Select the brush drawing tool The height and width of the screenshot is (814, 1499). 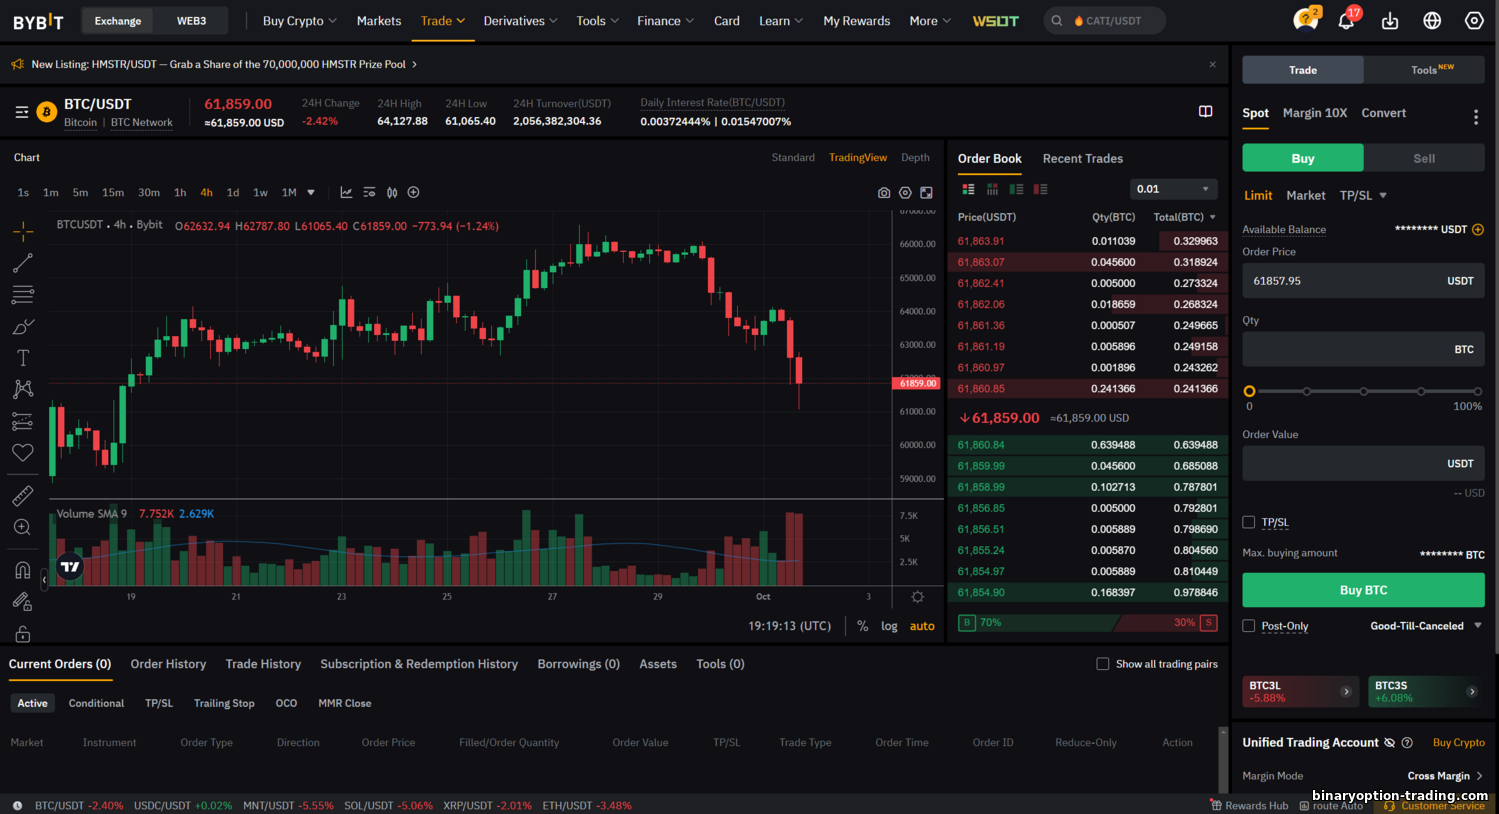coord(23,327)
